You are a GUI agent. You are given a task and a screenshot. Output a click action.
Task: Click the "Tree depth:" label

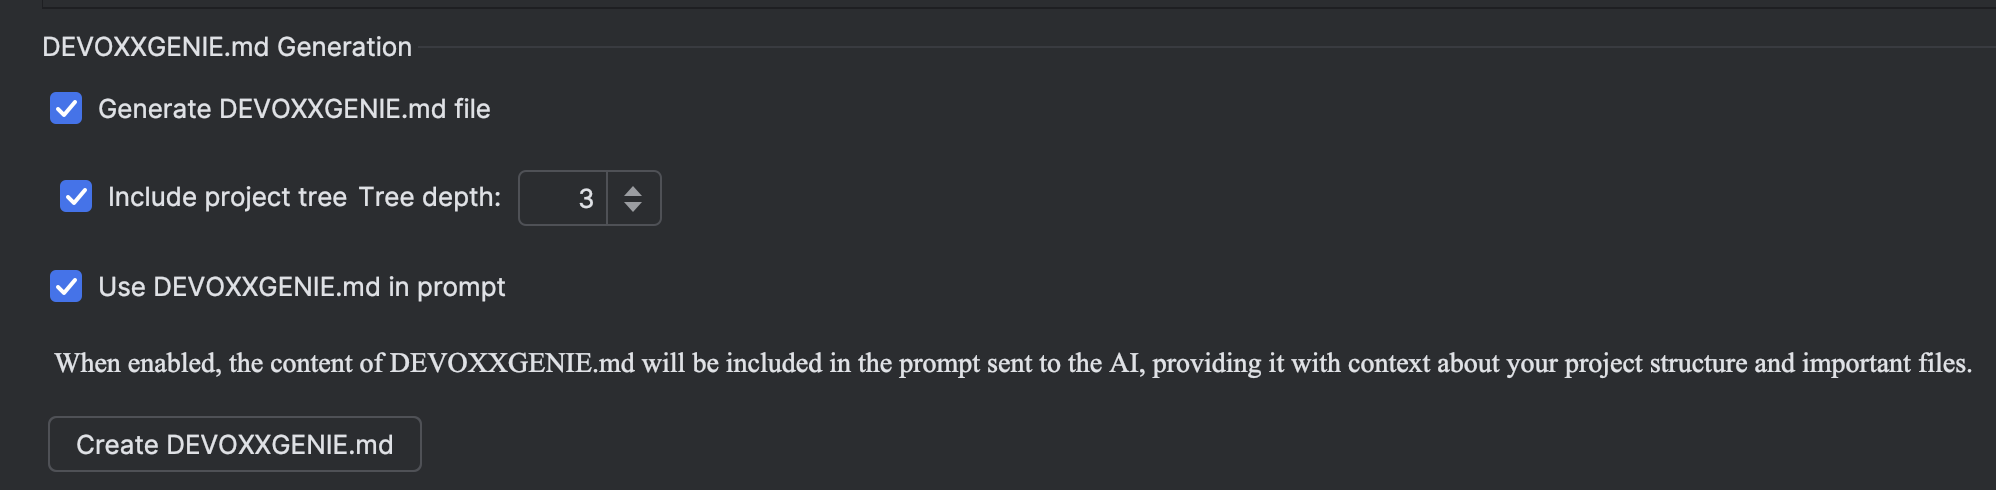429,197
